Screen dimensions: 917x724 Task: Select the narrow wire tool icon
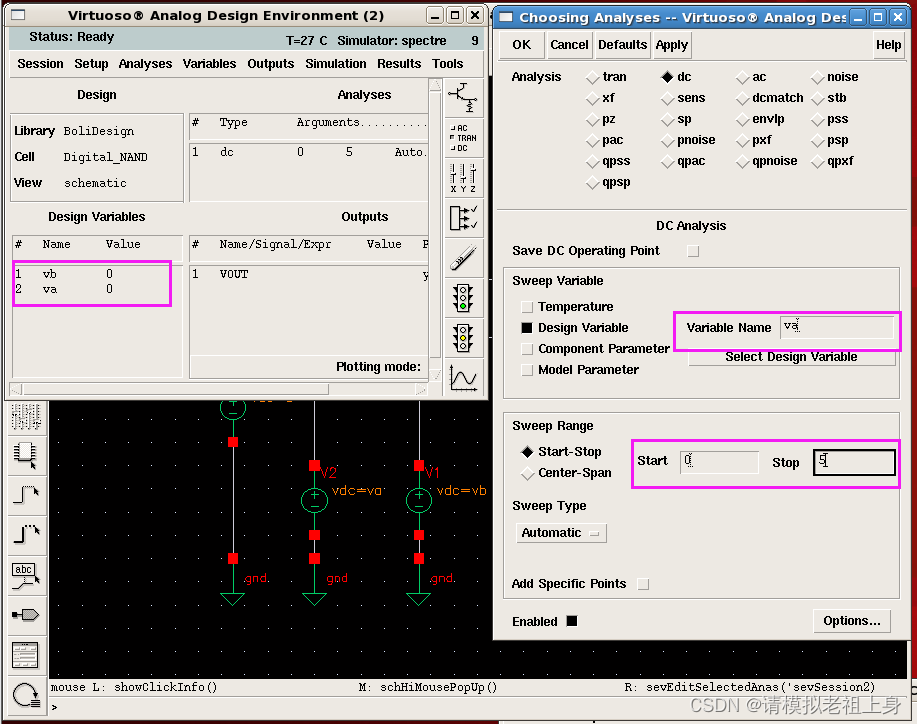point(26,494)
